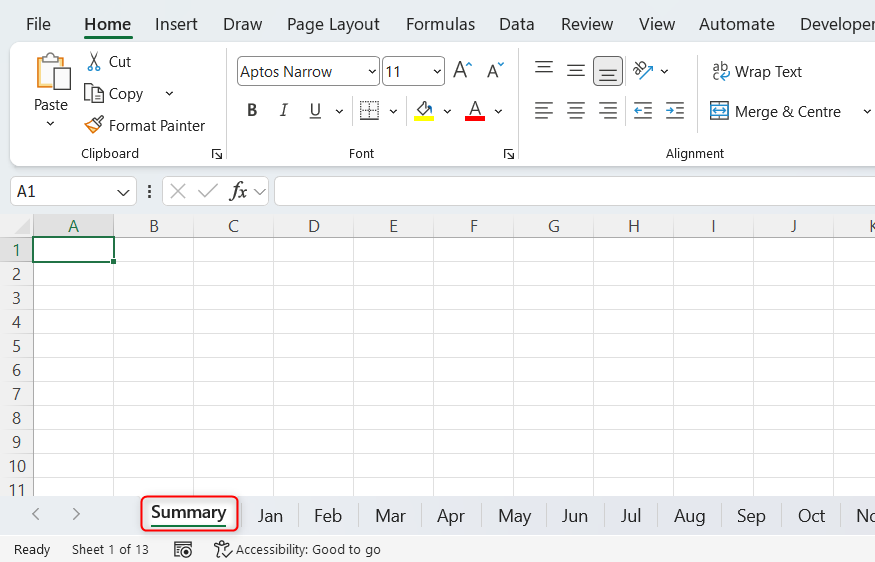875x562 pixels.
Task: Expand the Borders dropdown arrow
Action: click(393, 111)
